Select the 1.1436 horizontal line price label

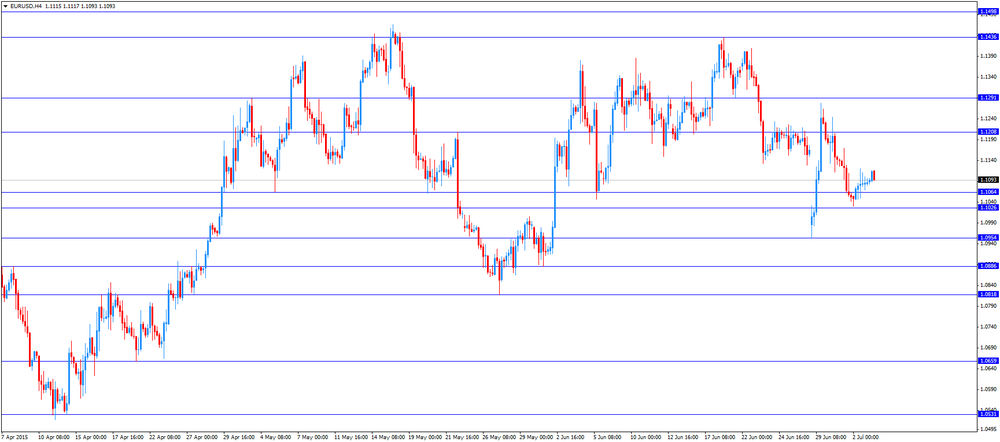987,37
